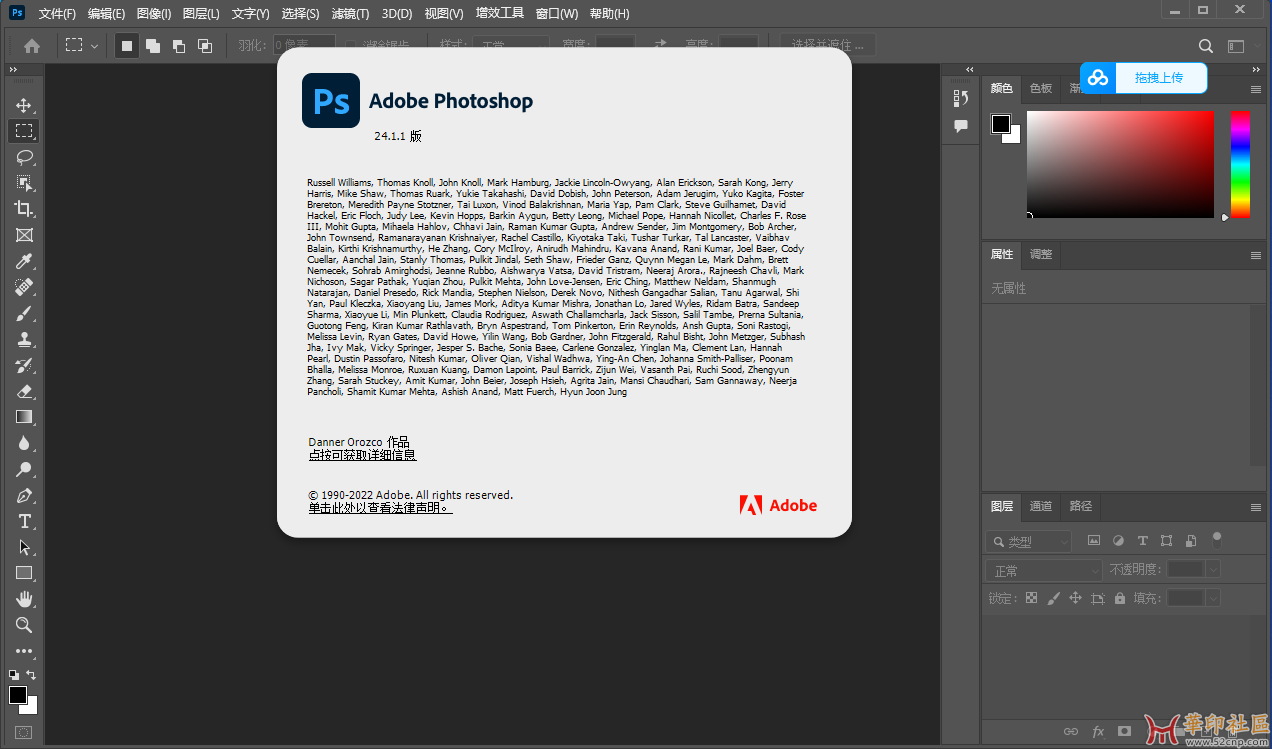
Task: Select the Eraser tool
Action: click(23, 391)
